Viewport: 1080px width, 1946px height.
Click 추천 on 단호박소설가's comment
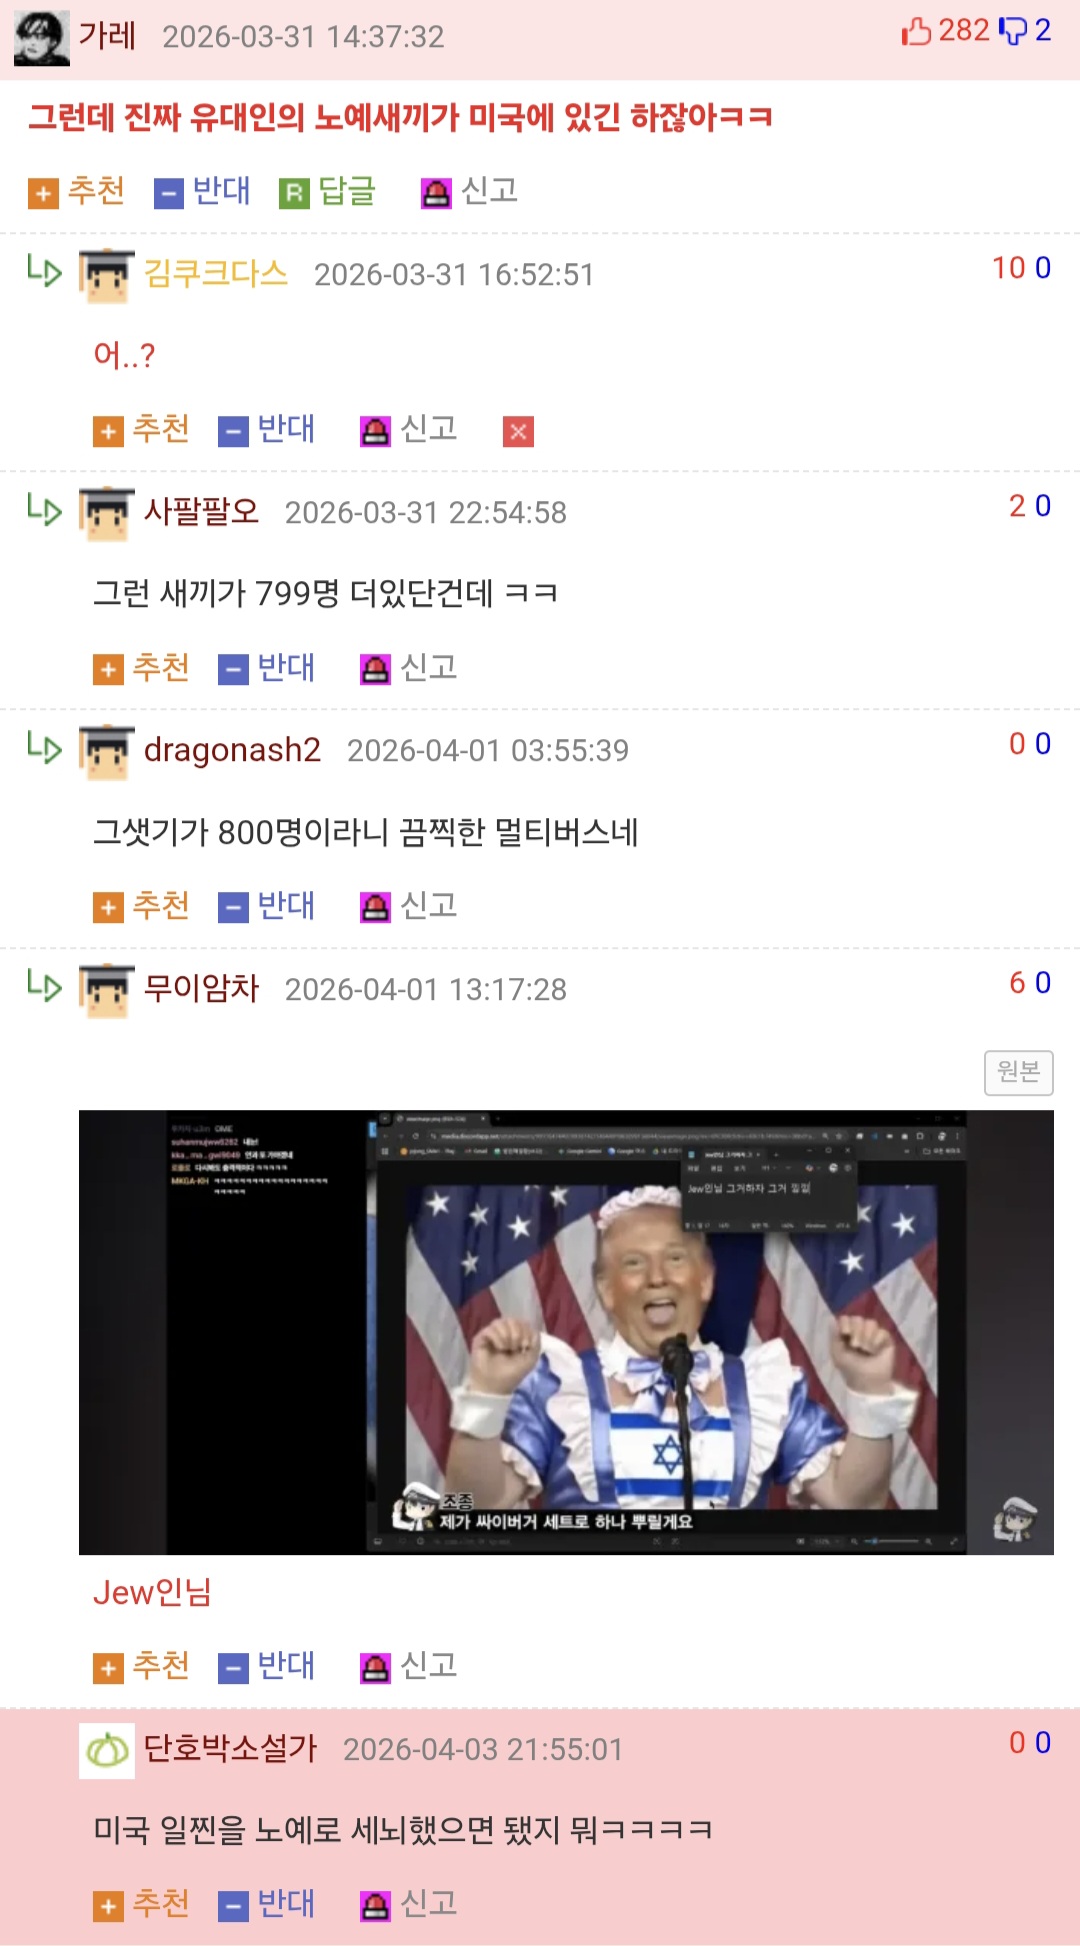pyautogui.click(x=141, y=1904)
